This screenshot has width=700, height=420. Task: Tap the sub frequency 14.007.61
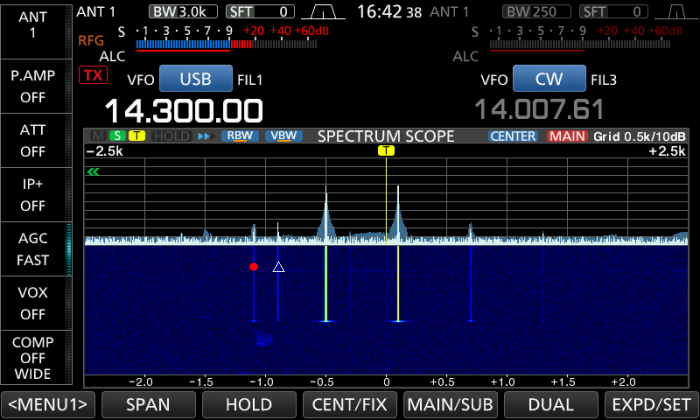pyautogui.click(x=539, y=109)
